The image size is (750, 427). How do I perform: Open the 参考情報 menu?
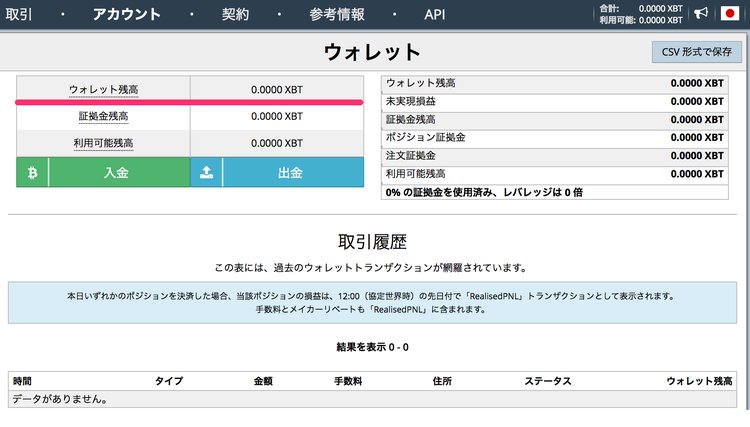[x=337, y=14]
